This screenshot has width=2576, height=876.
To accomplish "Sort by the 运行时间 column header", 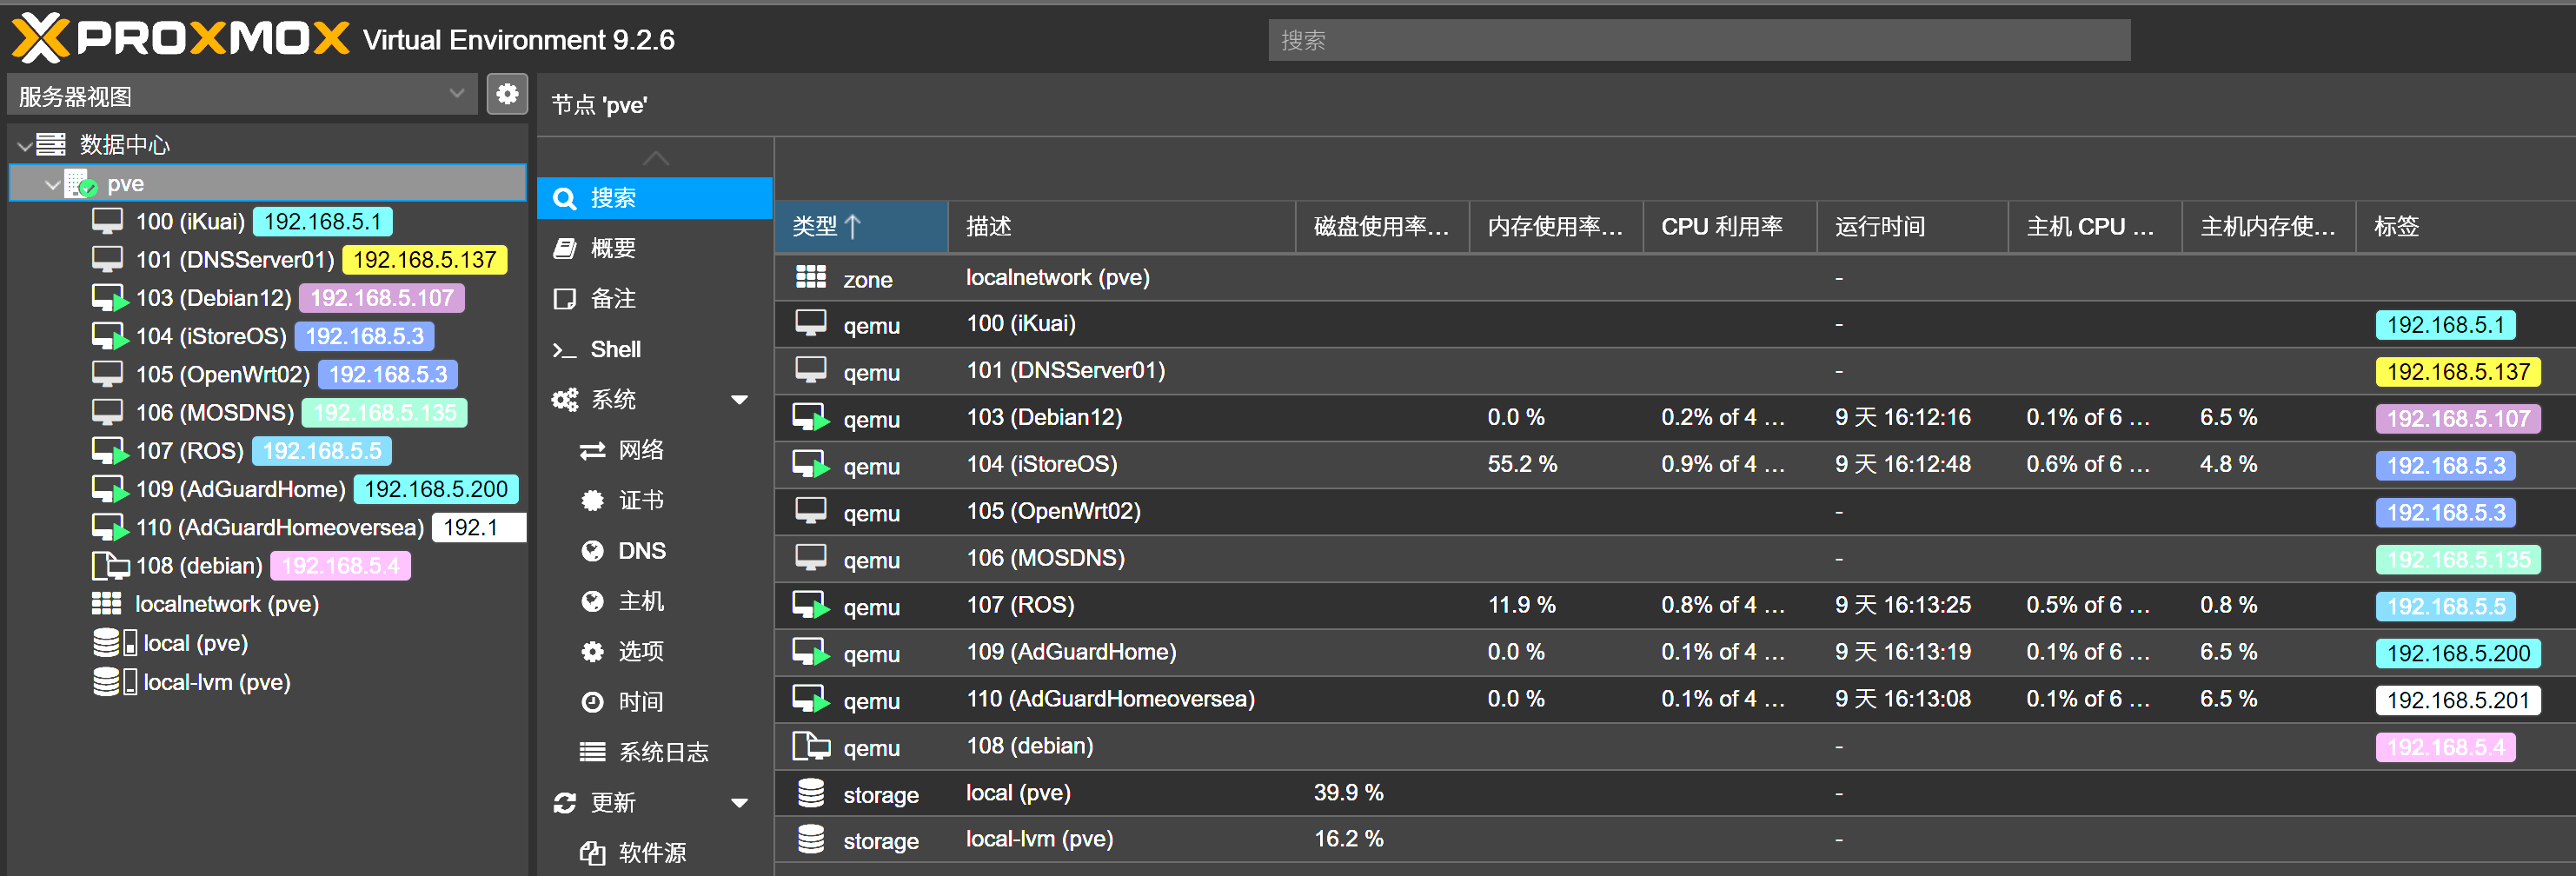I will [1912, 227].
